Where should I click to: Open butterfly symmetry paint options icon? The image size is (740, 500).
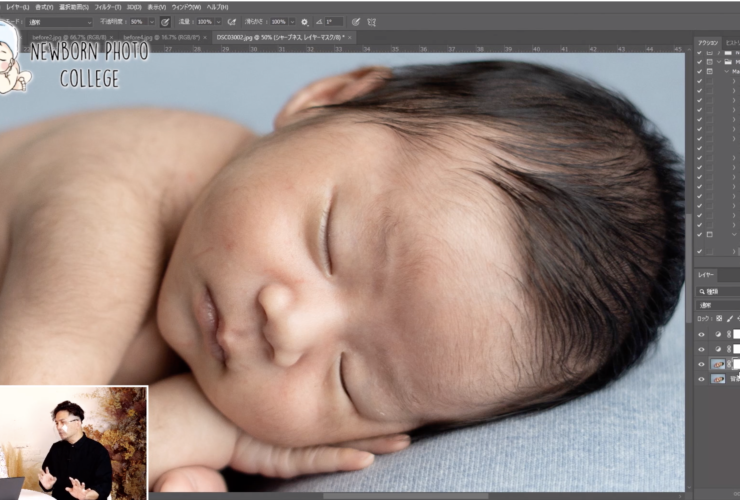pos(372,22)
